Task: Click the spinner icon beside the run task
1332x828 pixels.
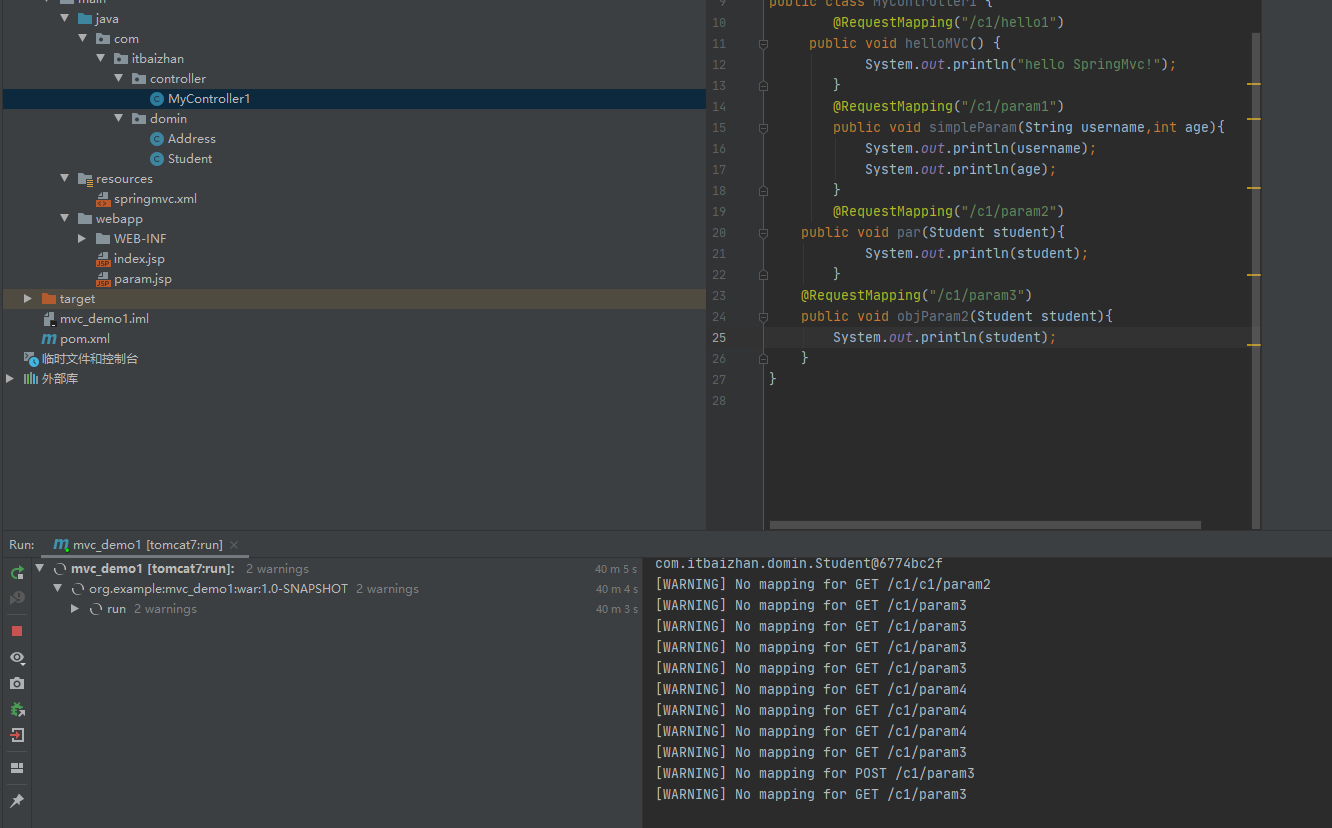Action: [x=96, y=609]
